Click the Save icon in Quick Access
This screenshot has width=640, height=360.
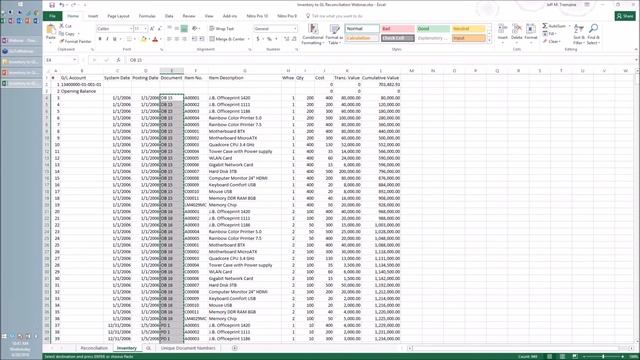pyautogui.click(x=52, y=5)
